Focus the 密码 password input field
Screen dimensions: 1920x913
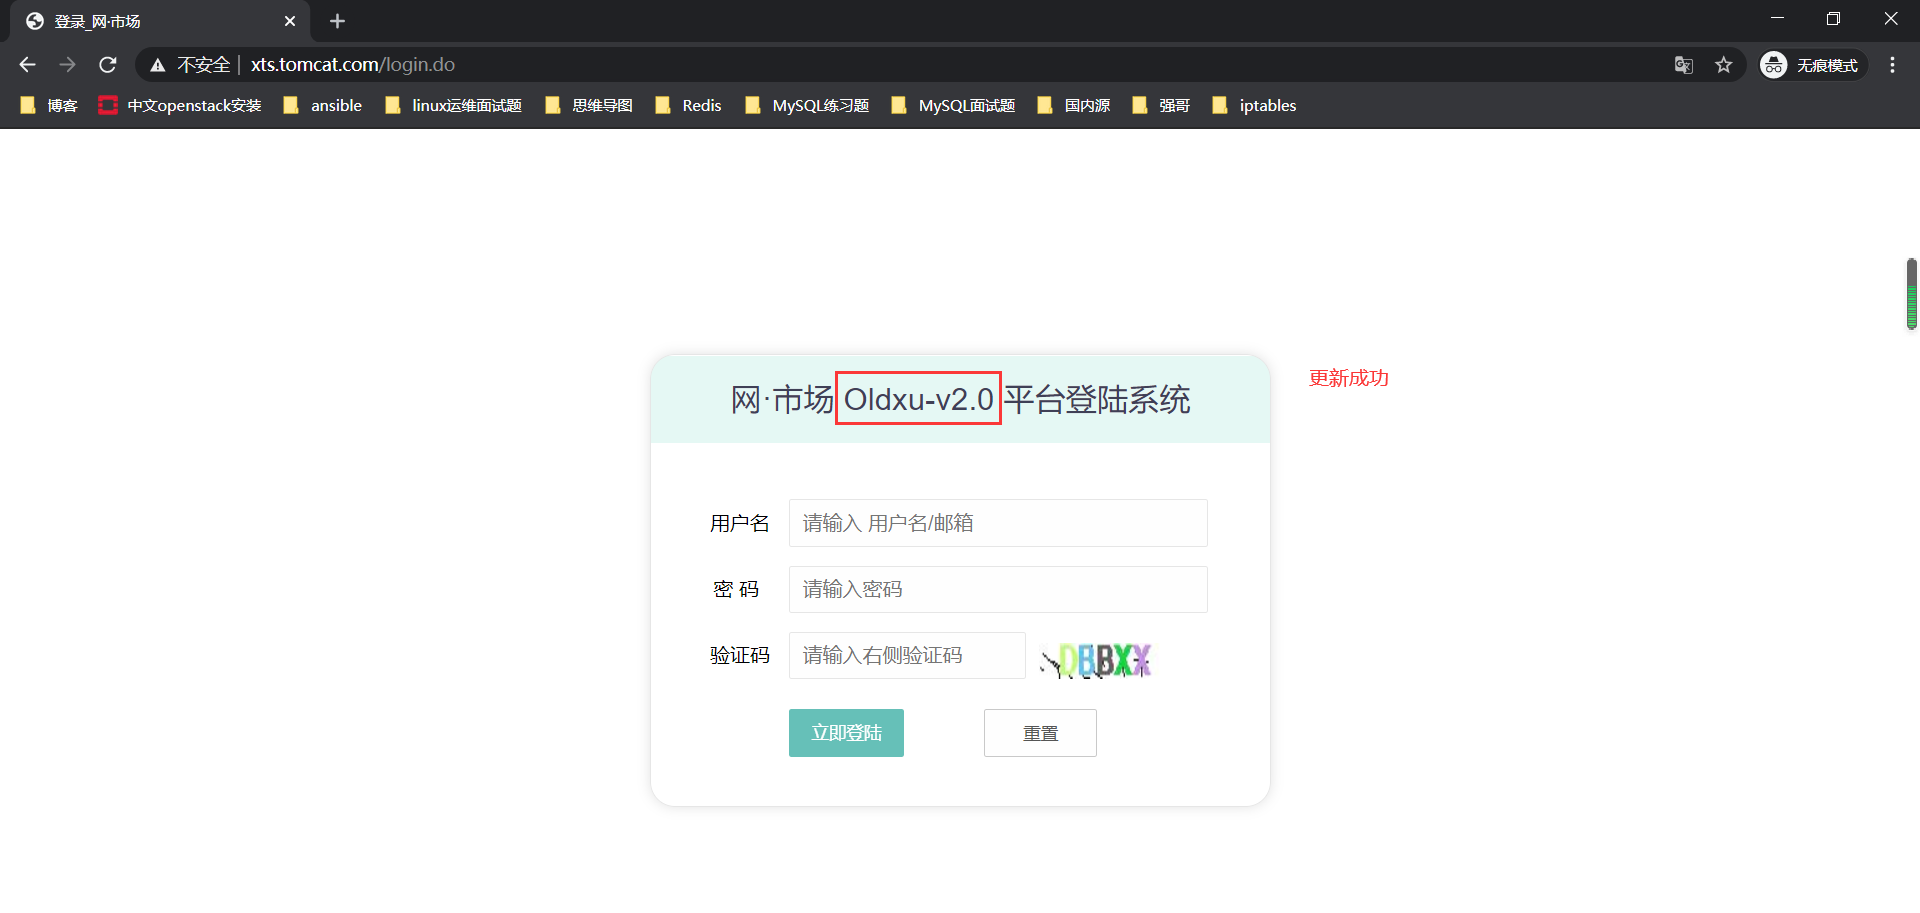(x=998, y=589)
